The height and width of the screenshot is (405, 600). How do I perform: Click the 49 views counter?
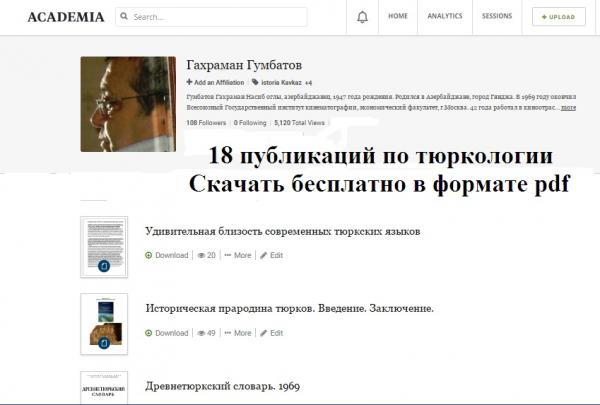[207, 333]
